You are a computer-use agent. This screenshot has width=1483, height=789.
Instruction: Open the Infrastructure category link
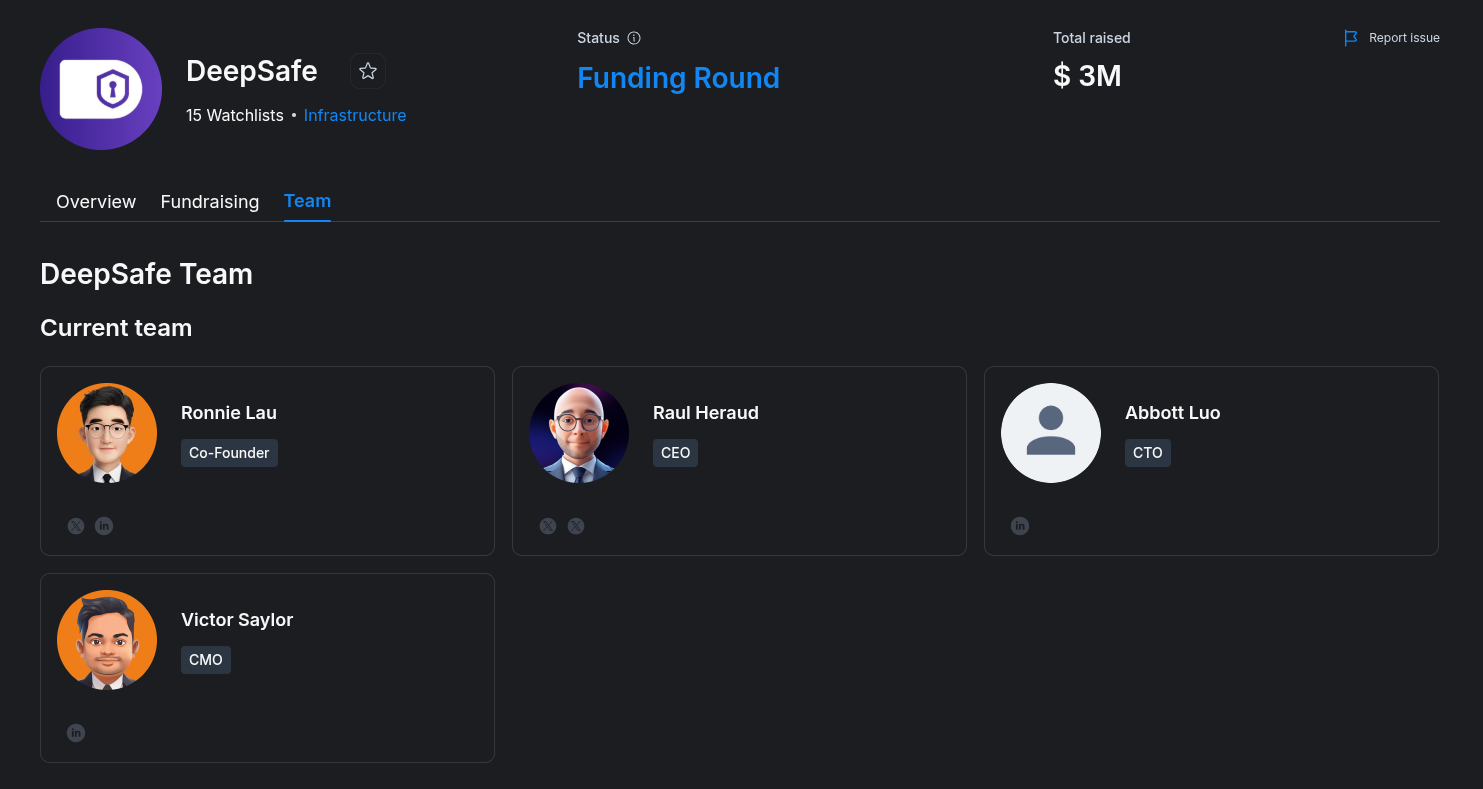pyautogui.click(x=355, y=115)
